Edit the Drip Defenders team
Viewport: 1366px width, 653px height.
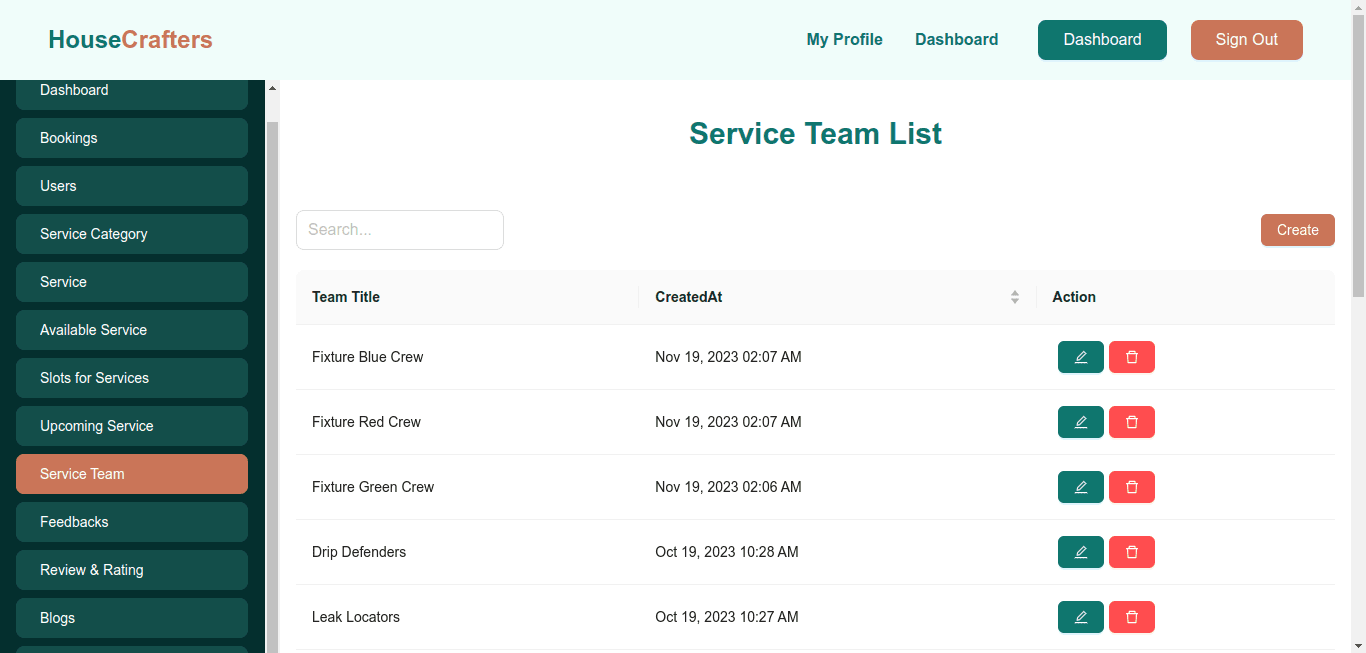(1080, 552)
